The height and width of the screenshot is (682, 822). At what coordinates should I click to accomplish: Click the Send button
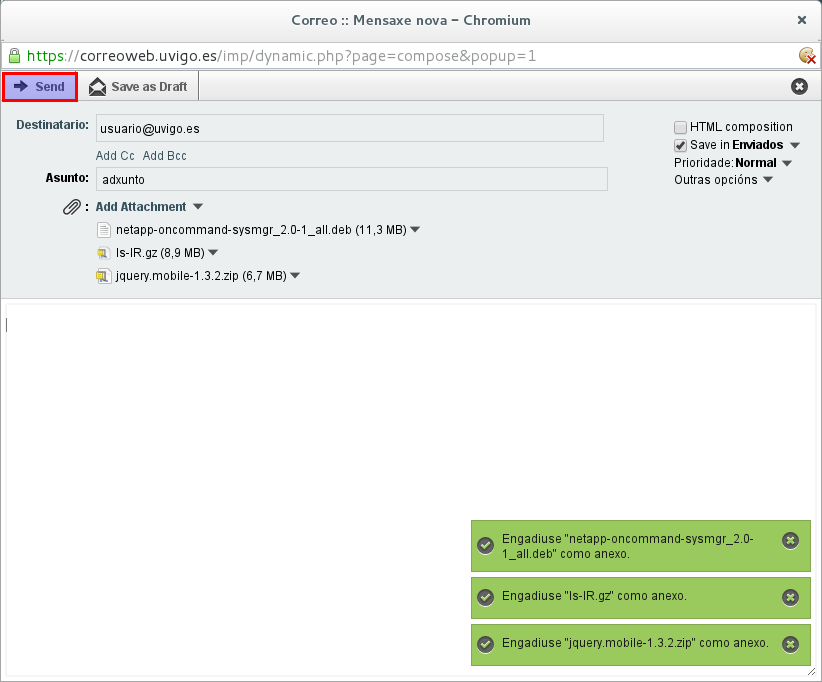click(40, 87)
